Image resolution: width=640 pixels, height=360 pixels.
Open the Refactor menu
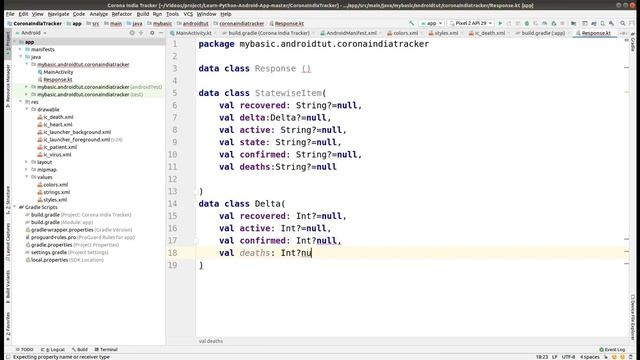pyautogui.click(x=122, y=14)
